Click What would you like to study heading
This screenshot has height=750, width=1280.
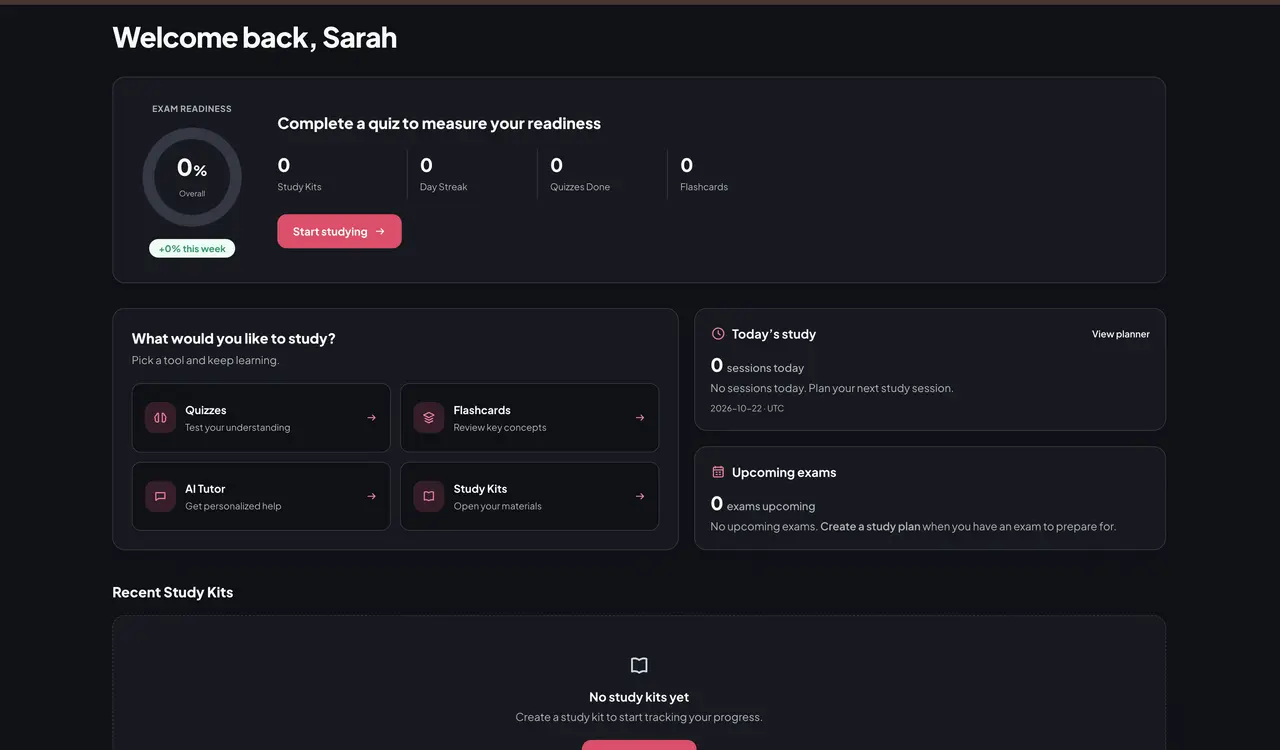pos(234,339)
